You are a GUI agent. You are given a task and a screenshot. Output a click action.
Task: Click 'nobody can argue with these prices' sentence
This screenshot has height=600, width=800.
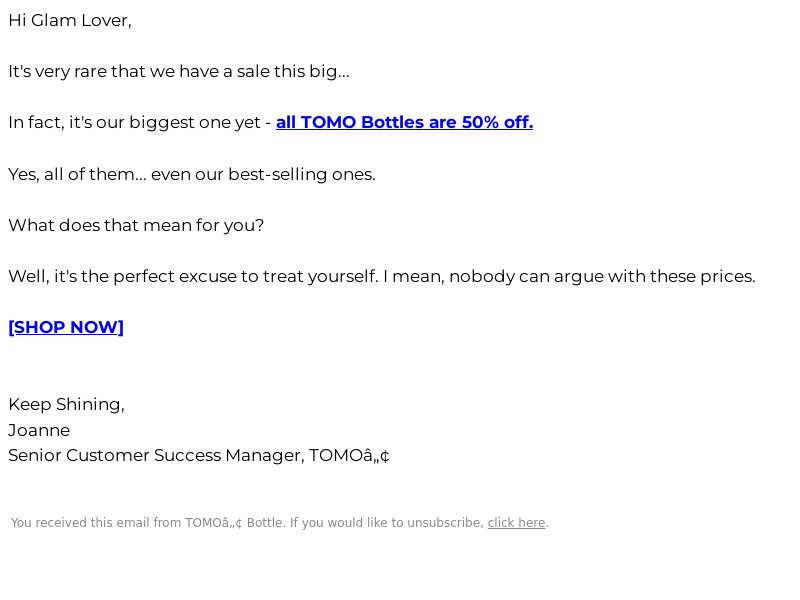click(602, 277)
